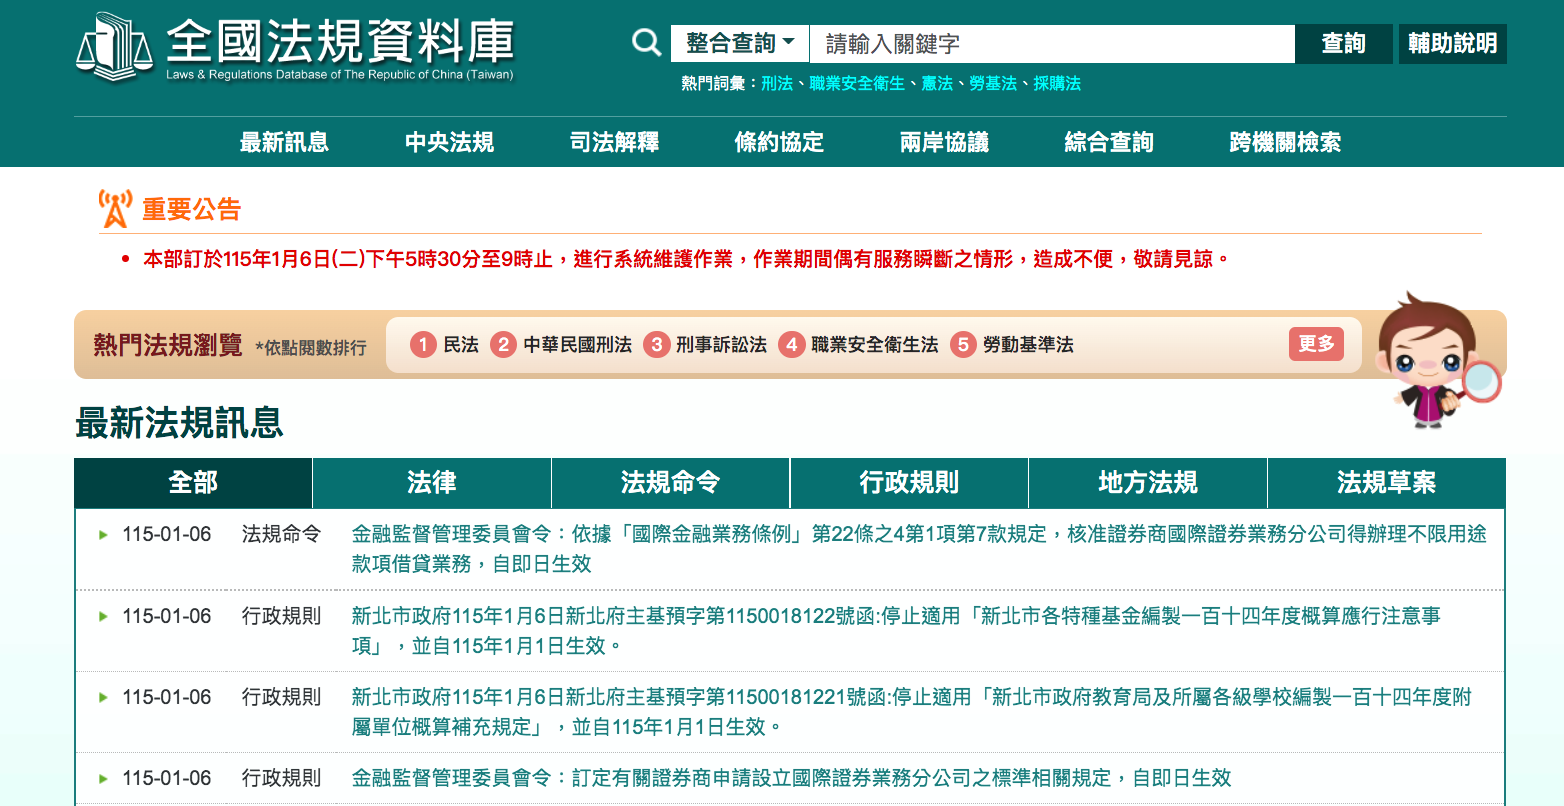Open the 中央法規 navigation menu
This screenshot has width=1564, height=806.
[x=449, y=142]
